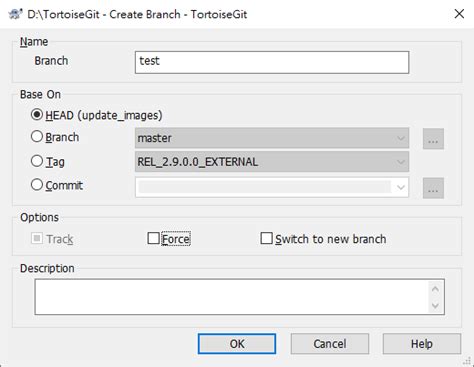This screenshot has height=367, width=474.
Task: Click the resize grip at dialog corner
Action: tap(467, 361)
